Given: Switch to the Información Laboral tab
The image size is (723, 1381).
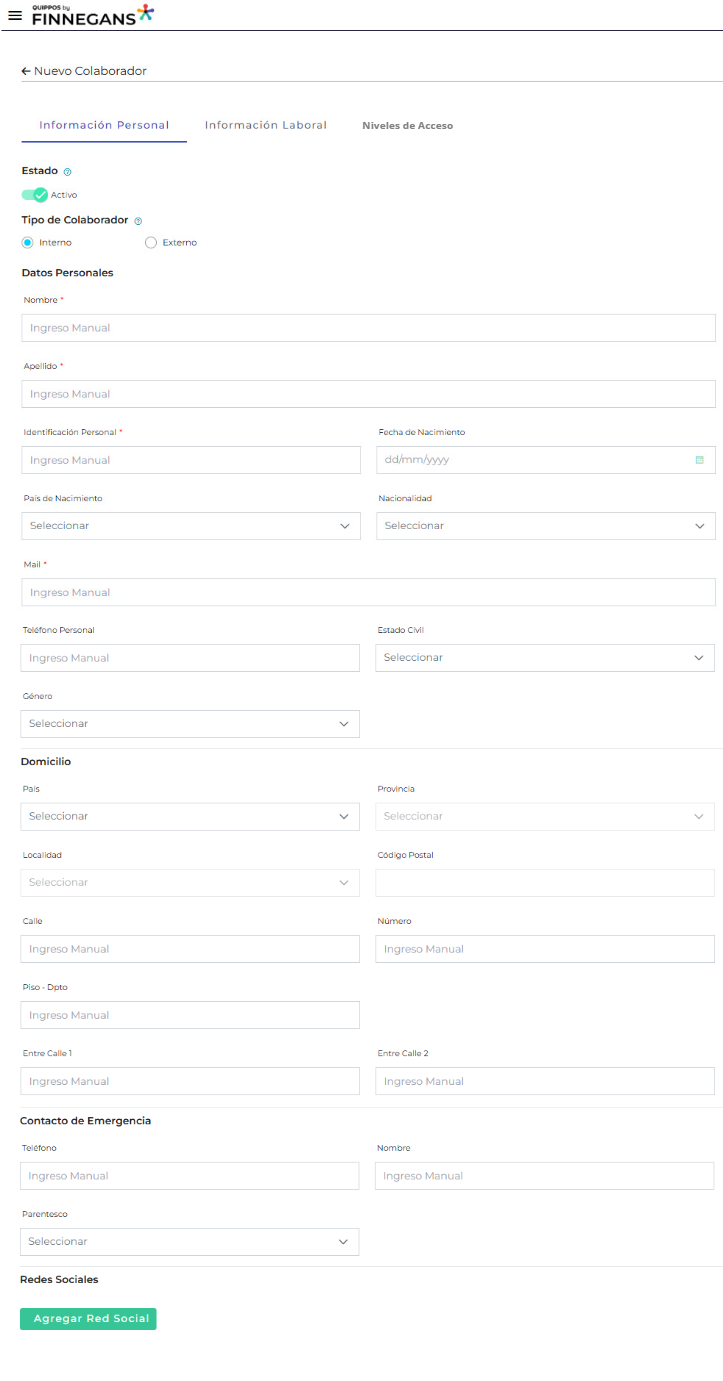Looking at the screenshot, I should click(x=265, y=126).
